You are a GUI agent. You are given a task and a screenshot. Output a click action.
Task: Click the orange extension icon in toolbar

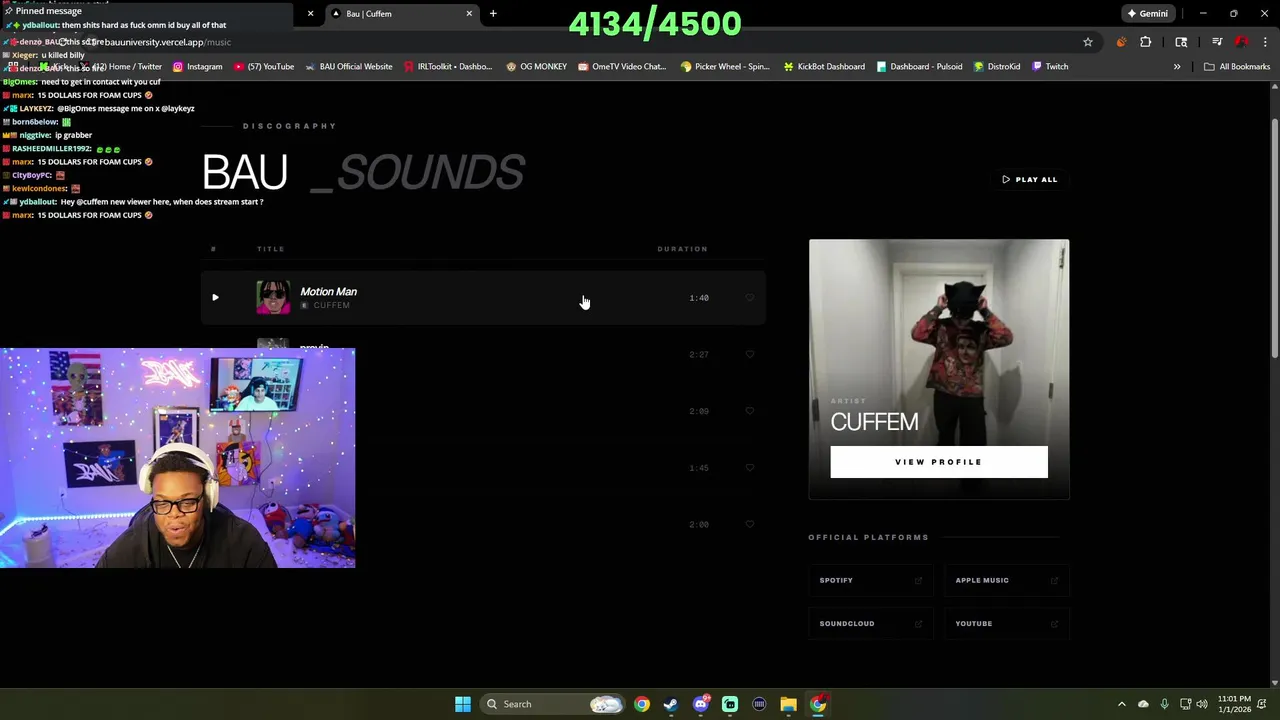click(1121, 42)
